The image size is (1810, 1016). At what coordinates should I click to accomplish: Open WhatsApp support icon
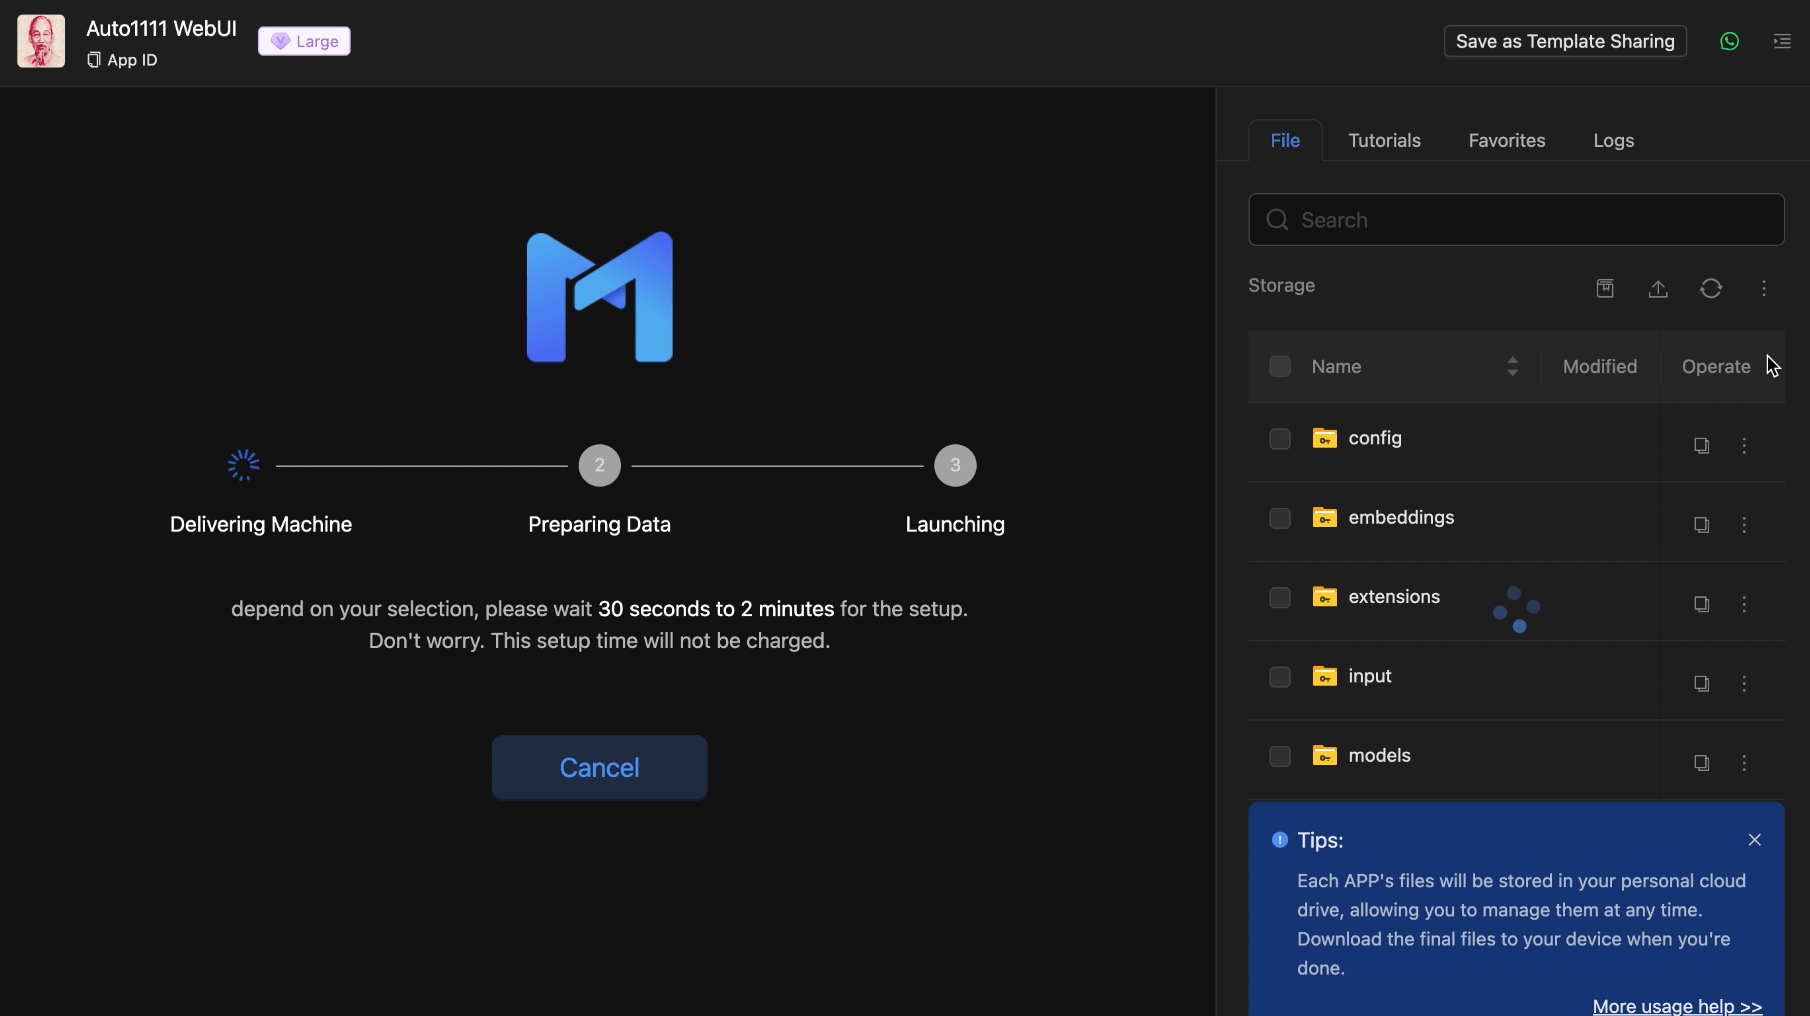click(x=1729, y=41)
